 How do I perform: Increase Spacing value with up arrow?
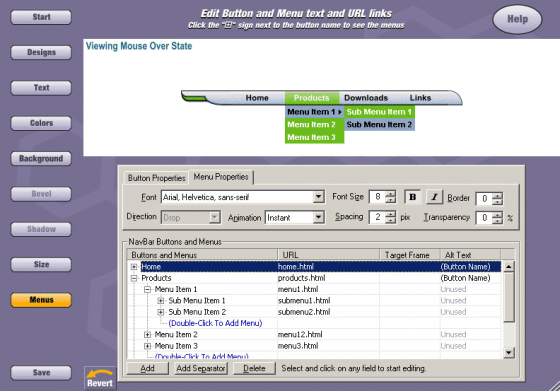tap(391, 214)
